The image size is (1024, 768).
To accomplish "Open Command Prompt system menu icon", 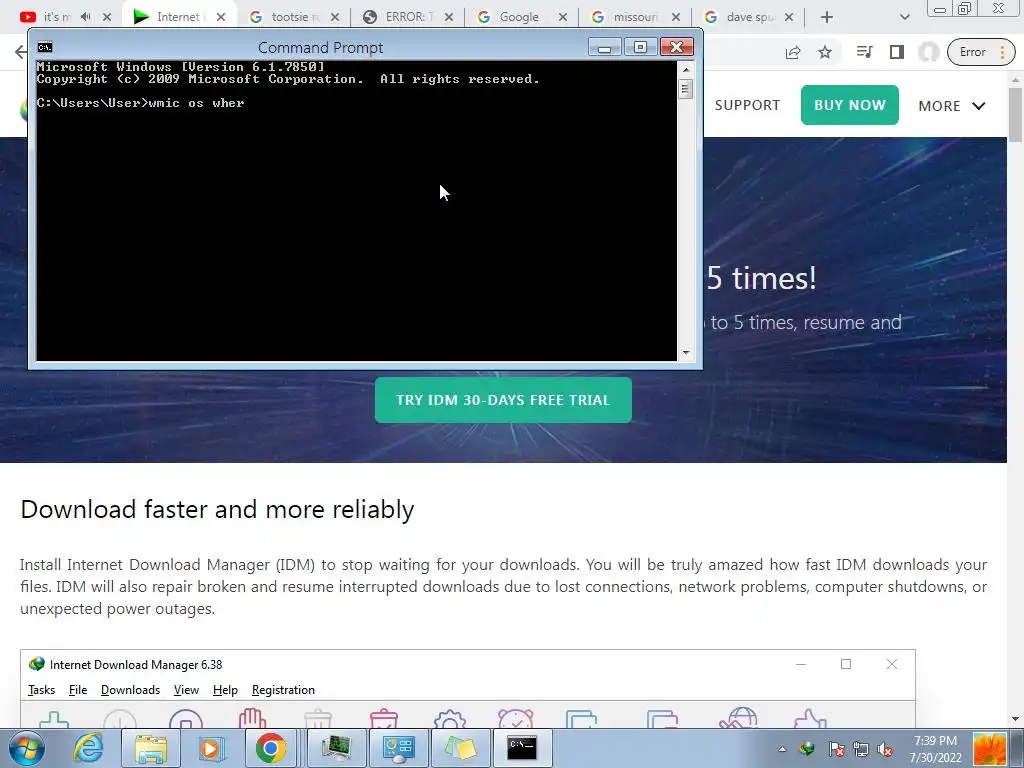I will 45,47.
